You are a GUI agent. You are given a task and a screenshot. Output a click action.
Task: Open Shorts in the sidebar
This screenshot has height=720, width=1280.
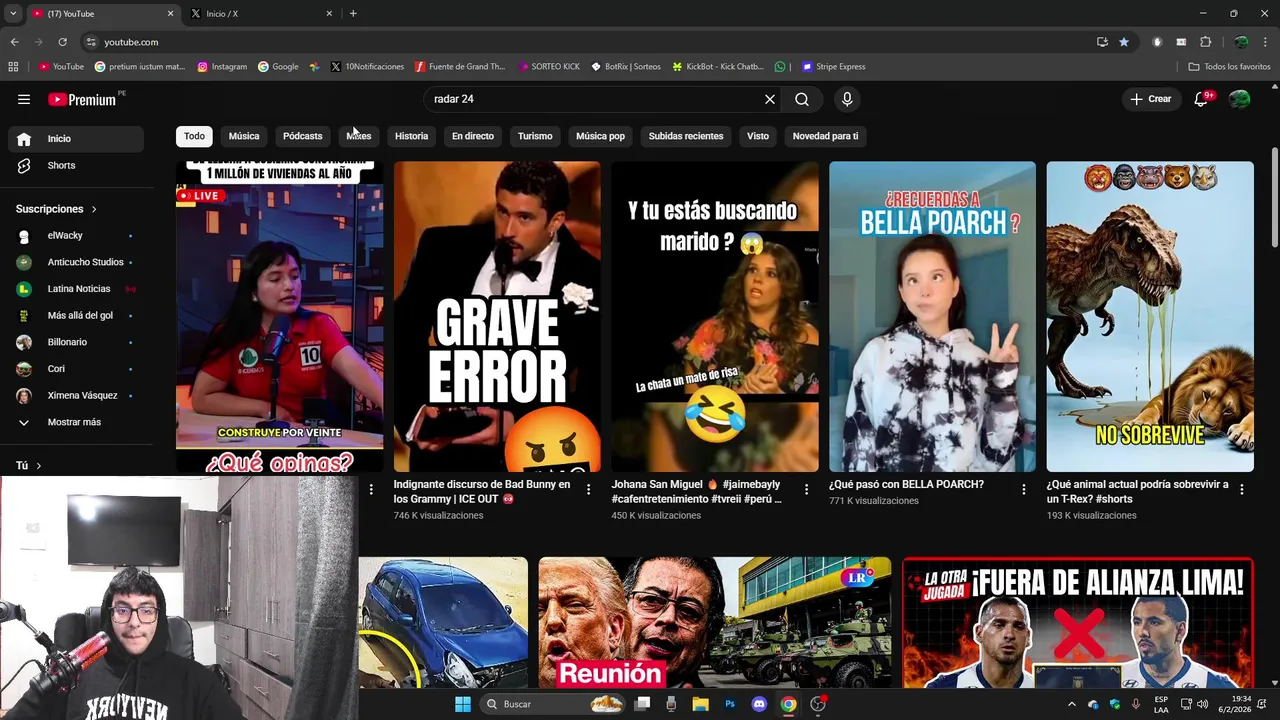[x=76, y=165]
